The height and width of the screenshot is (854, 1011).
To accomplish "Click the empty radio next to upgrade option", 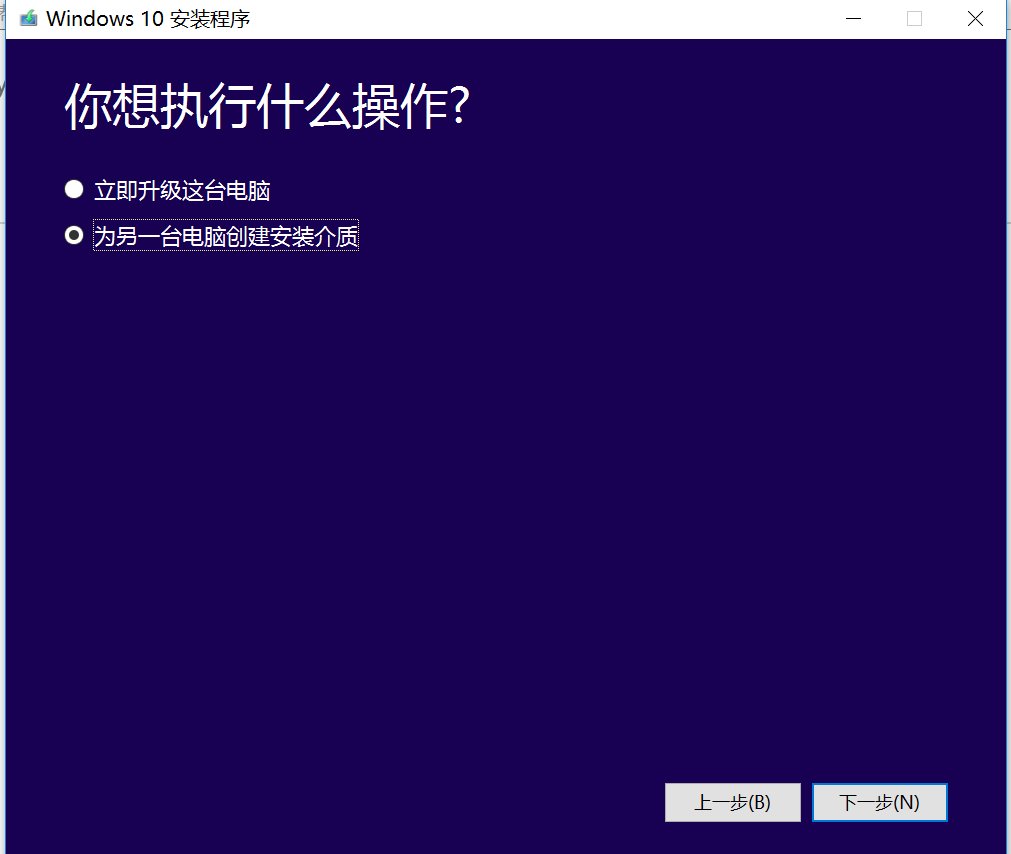I will (x=73, y=188).
